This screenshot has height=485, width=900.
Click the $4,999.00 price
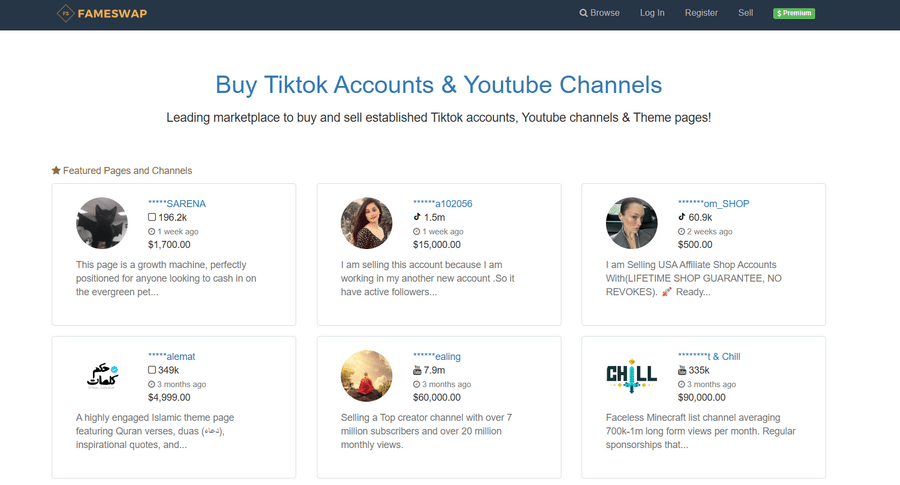pos(169,397)
